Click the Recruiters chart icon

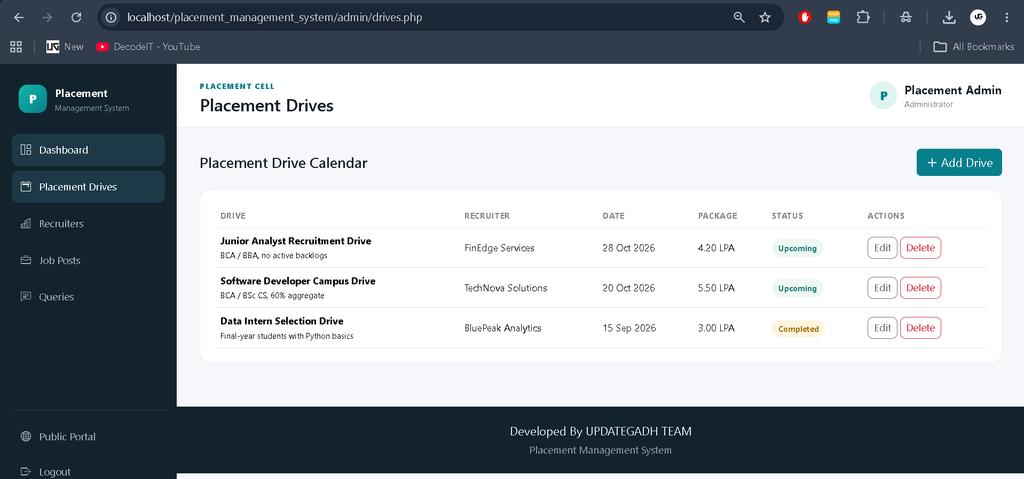[26, 223]
